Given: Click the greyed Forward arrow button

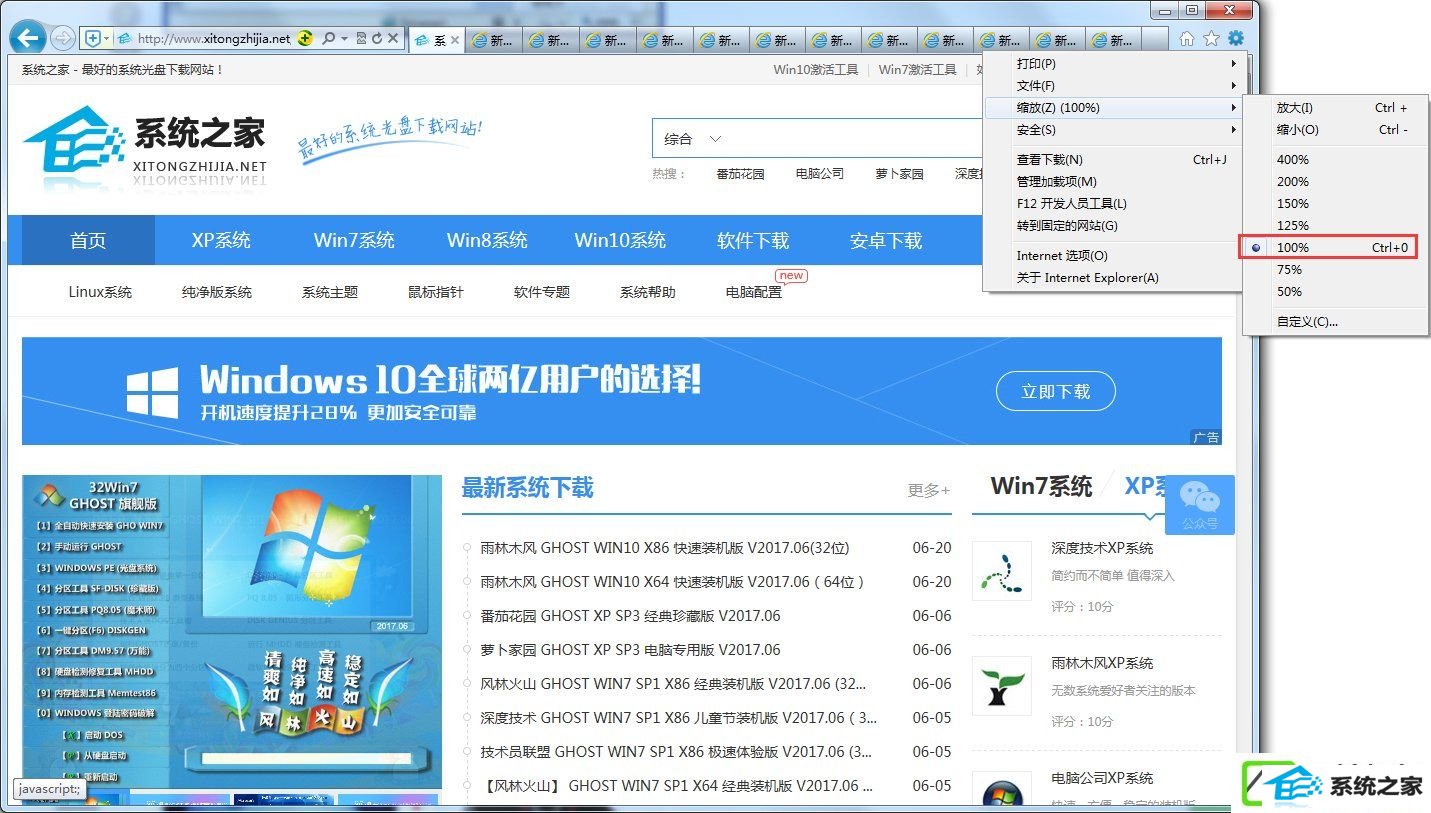Looking at the screenshot, I should 63,39.
